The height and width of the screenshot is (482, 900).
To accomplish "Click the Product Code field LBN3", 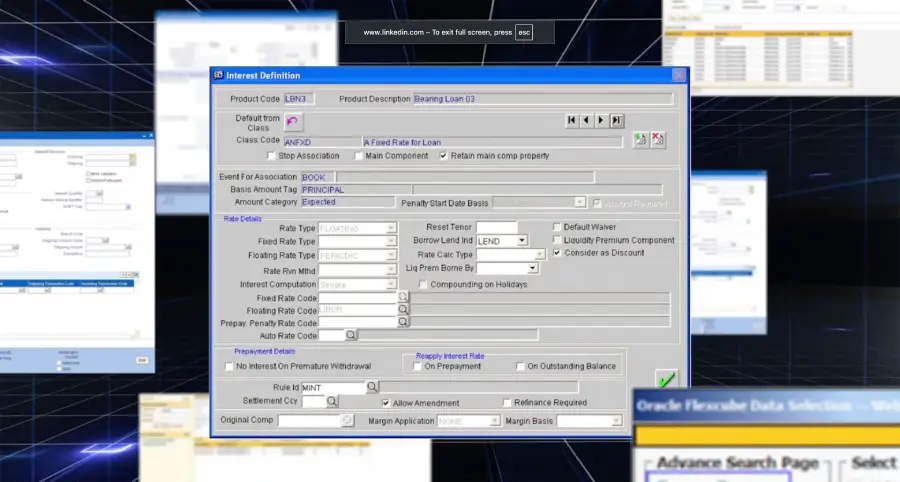I will pos(299,99).
